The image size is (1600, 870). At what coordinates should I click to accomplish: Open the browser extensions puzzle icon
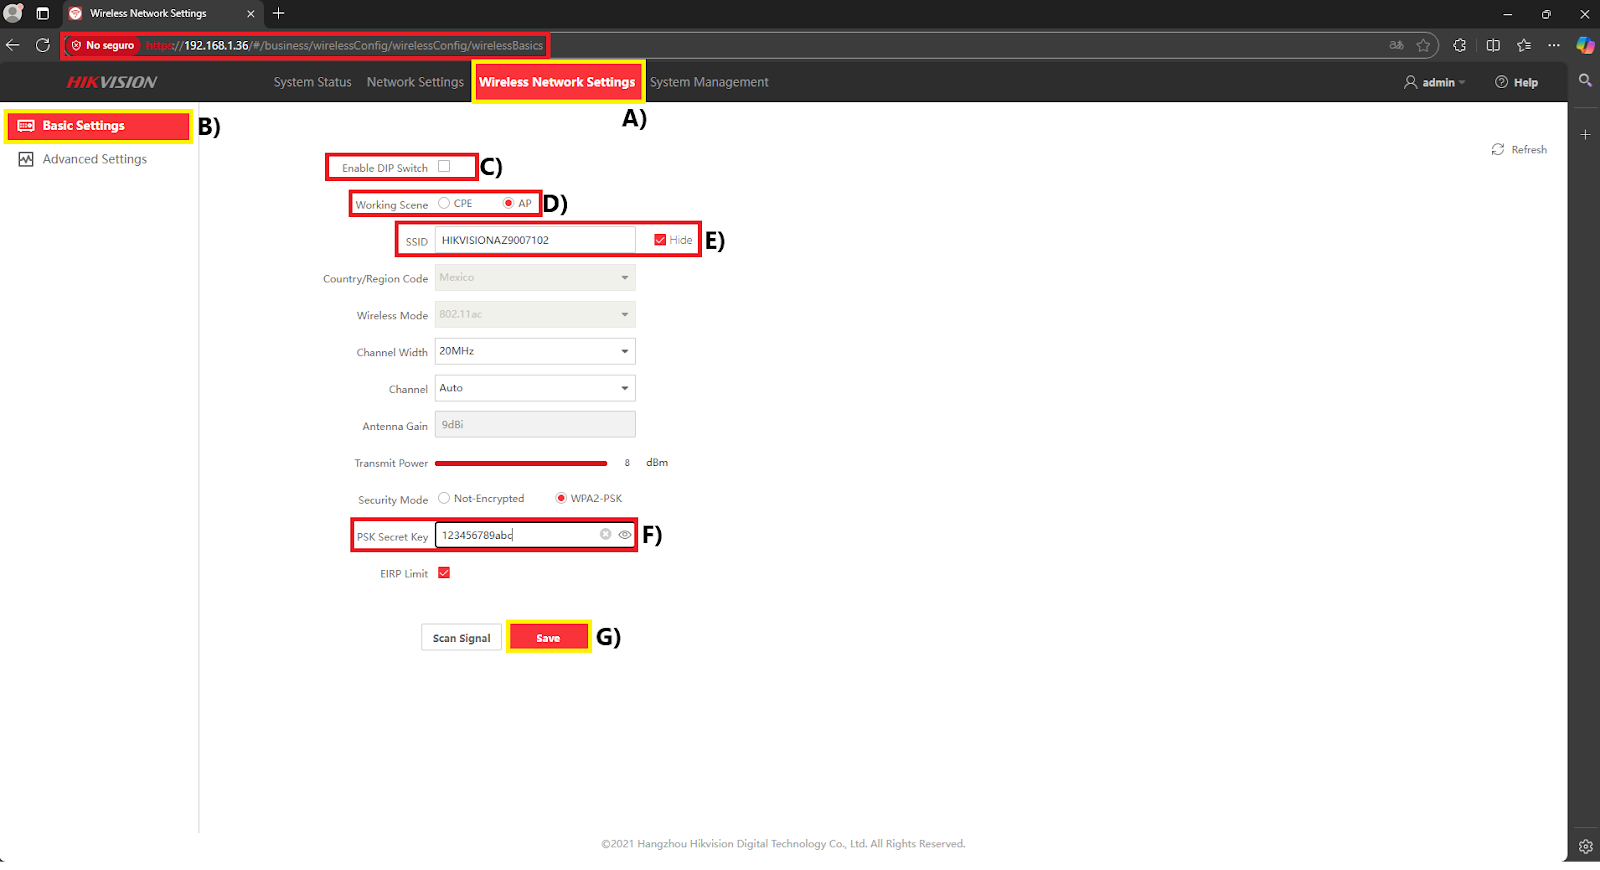coord(1460,45)
